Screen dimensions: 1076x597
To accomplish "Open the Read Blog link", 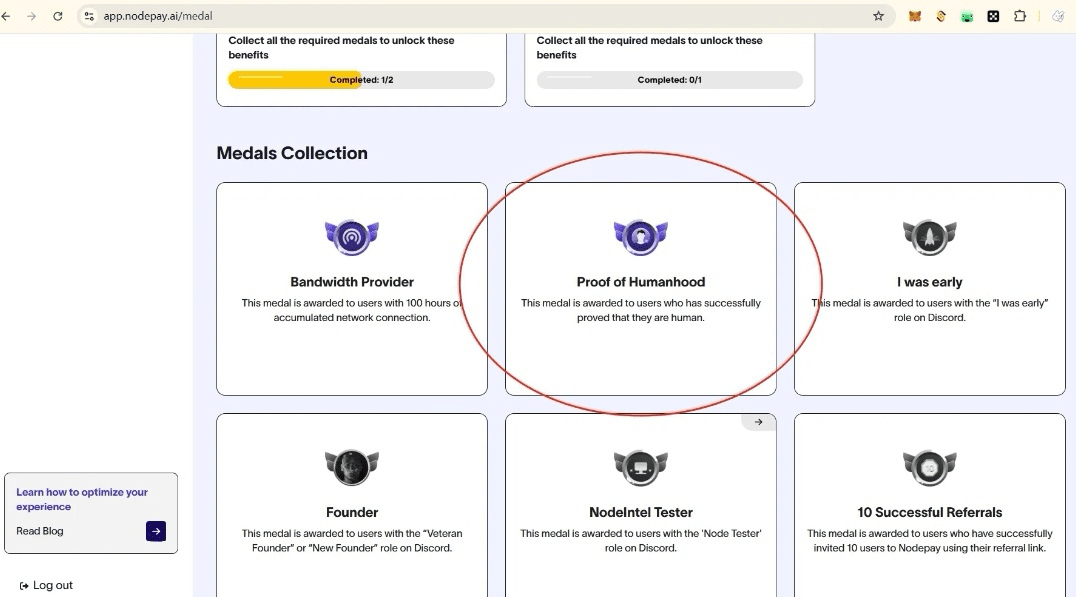I will click(40, 531).
